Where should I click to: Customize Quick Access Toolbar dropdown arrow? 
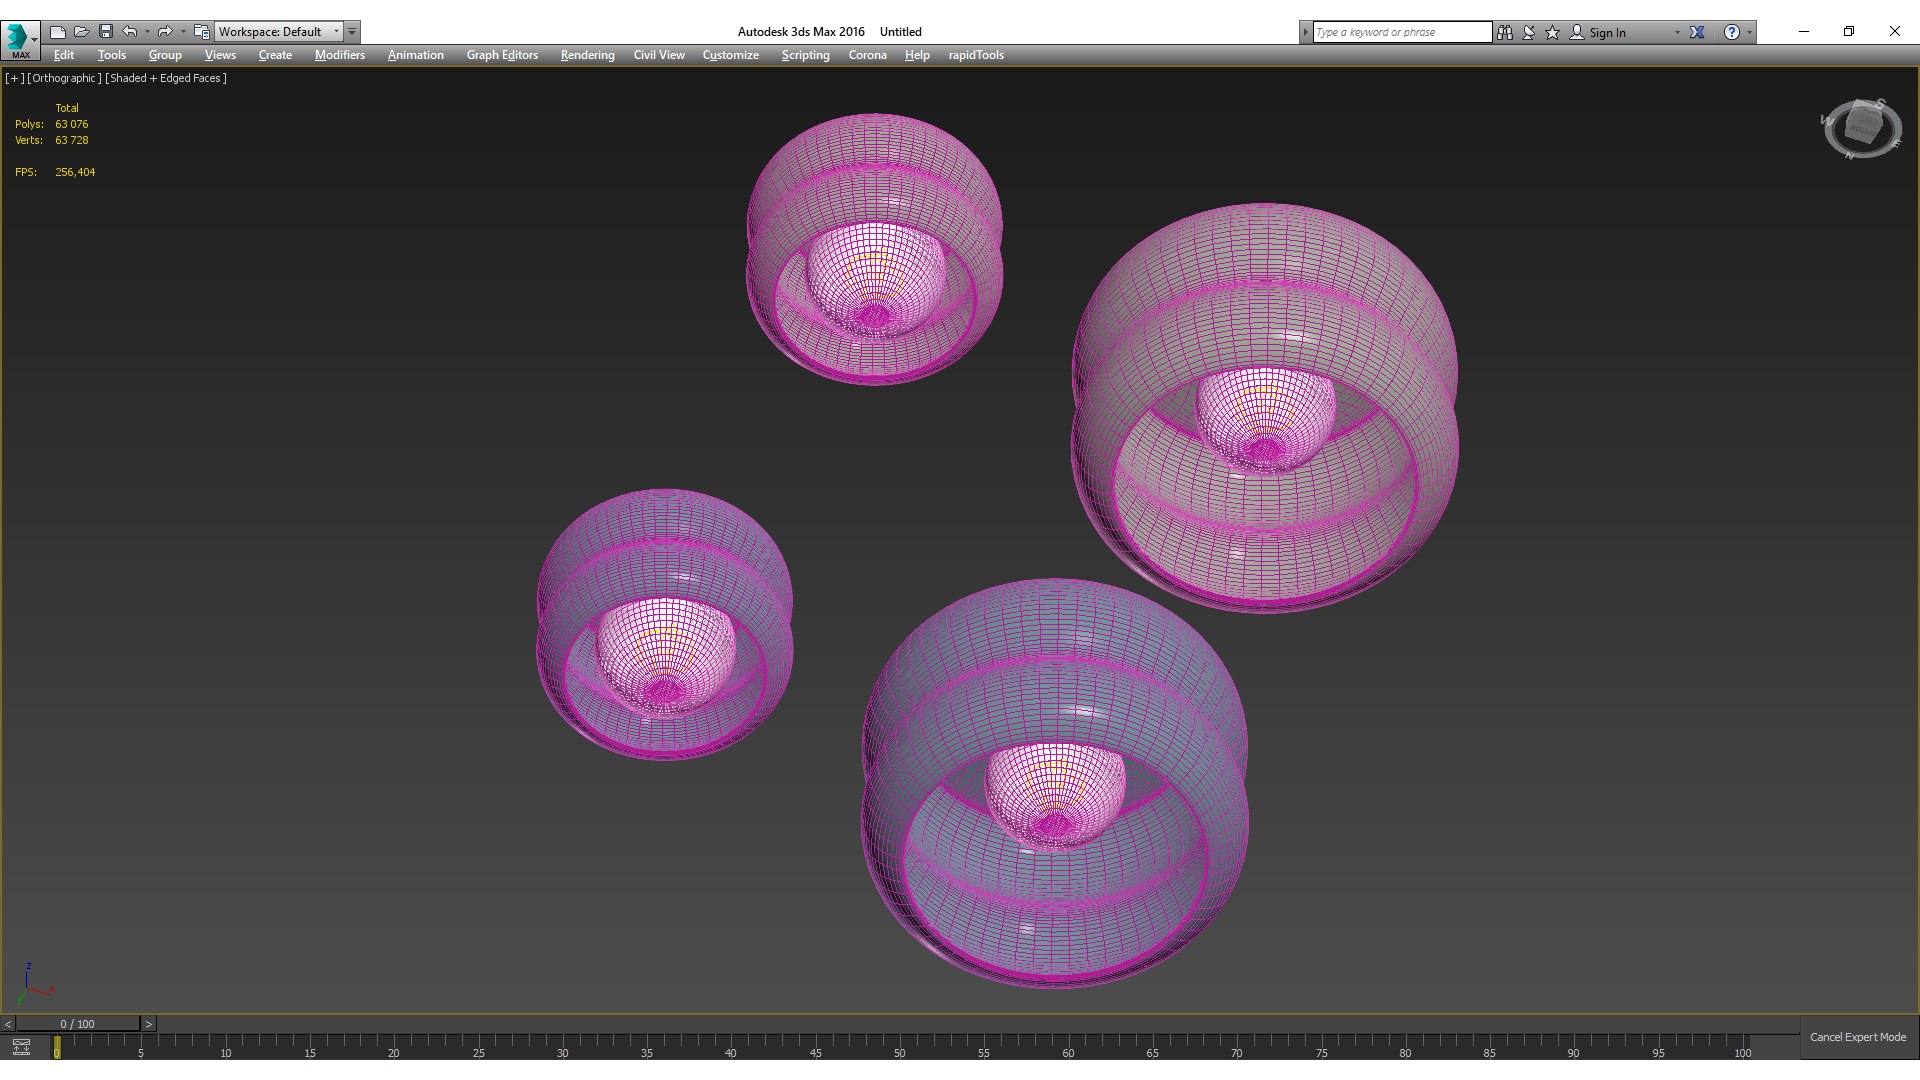352,32
